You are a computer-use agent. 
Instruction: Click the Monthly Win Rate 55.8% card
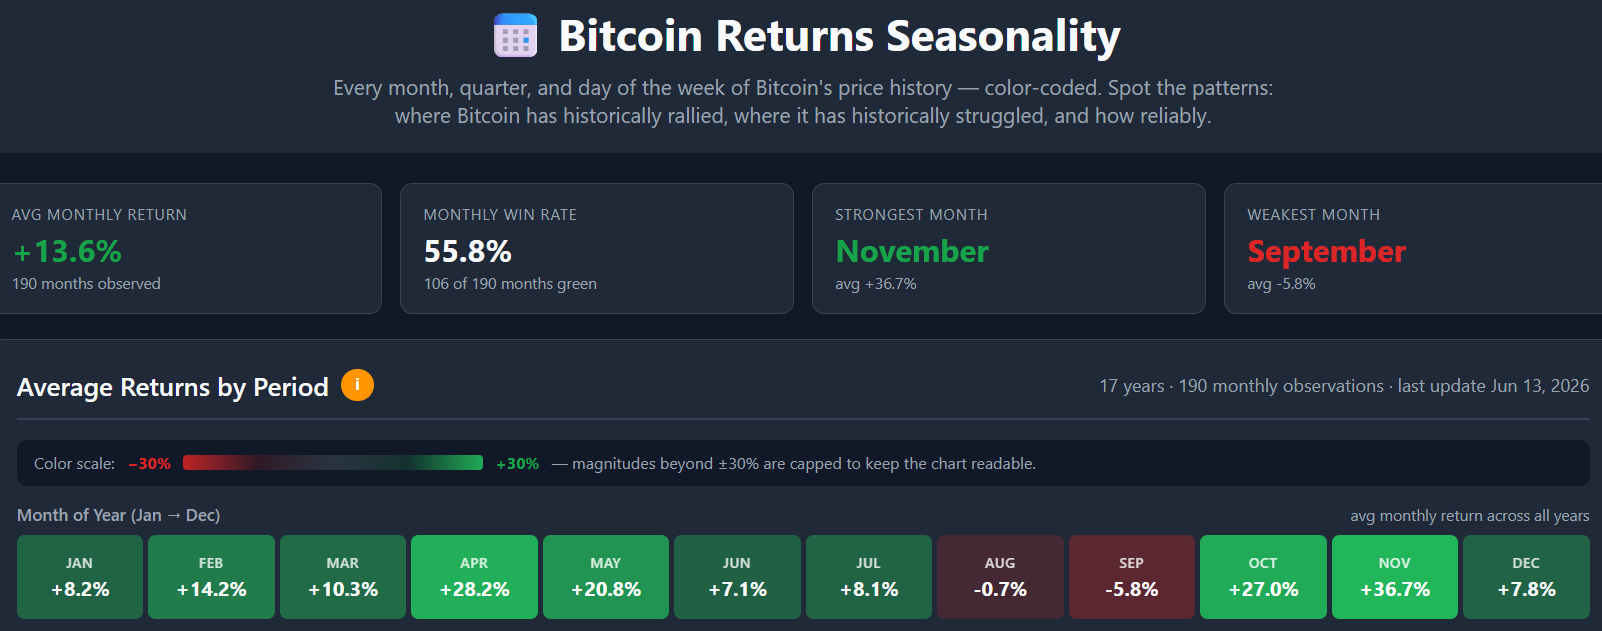click(597, 248)
